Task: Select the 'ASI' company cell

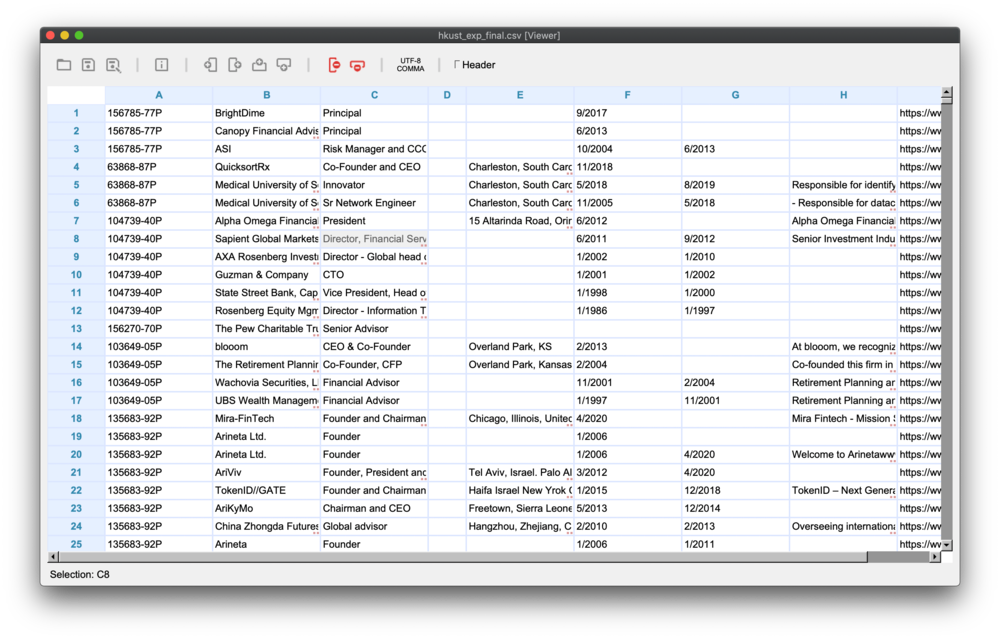Action: 267,149
